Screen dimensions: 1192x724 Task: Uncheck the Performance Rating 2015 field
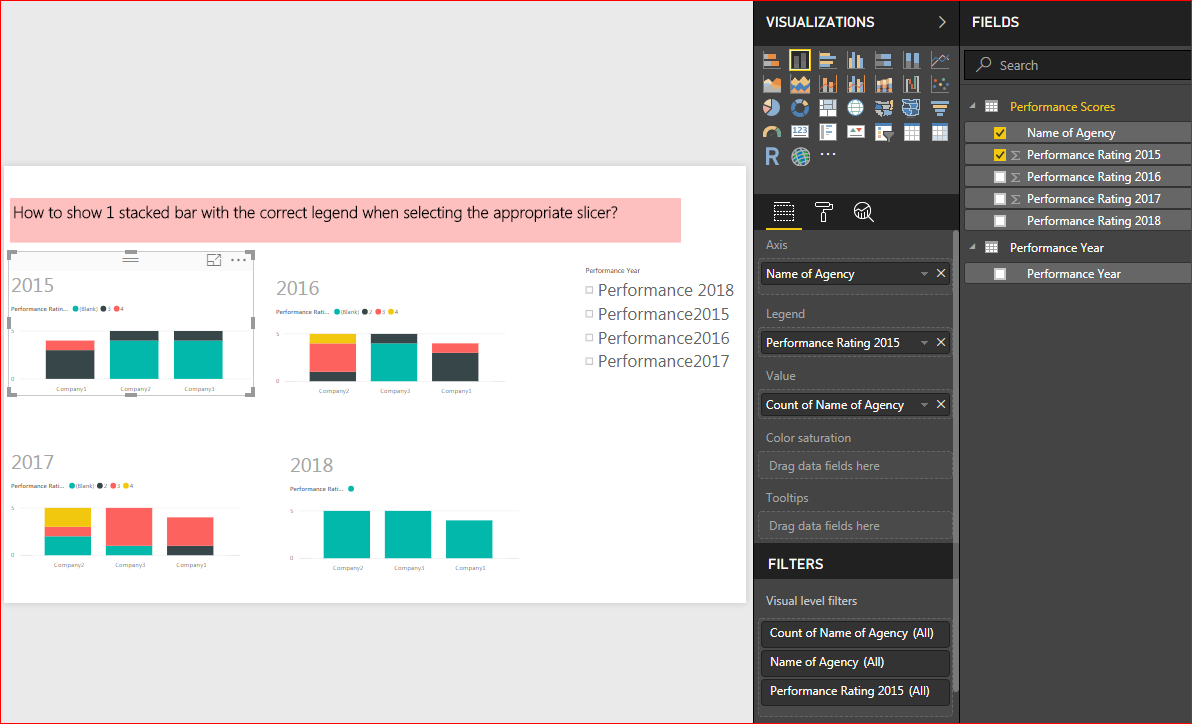click(1000, 155)
